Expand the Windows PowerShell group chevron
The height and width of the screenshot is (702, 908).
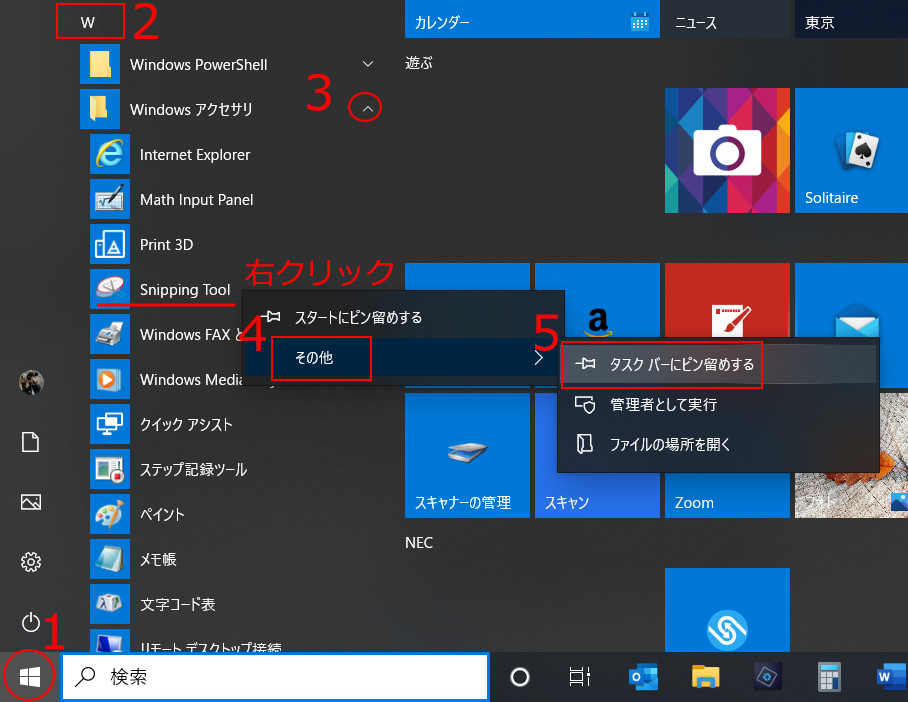[367, 63]
